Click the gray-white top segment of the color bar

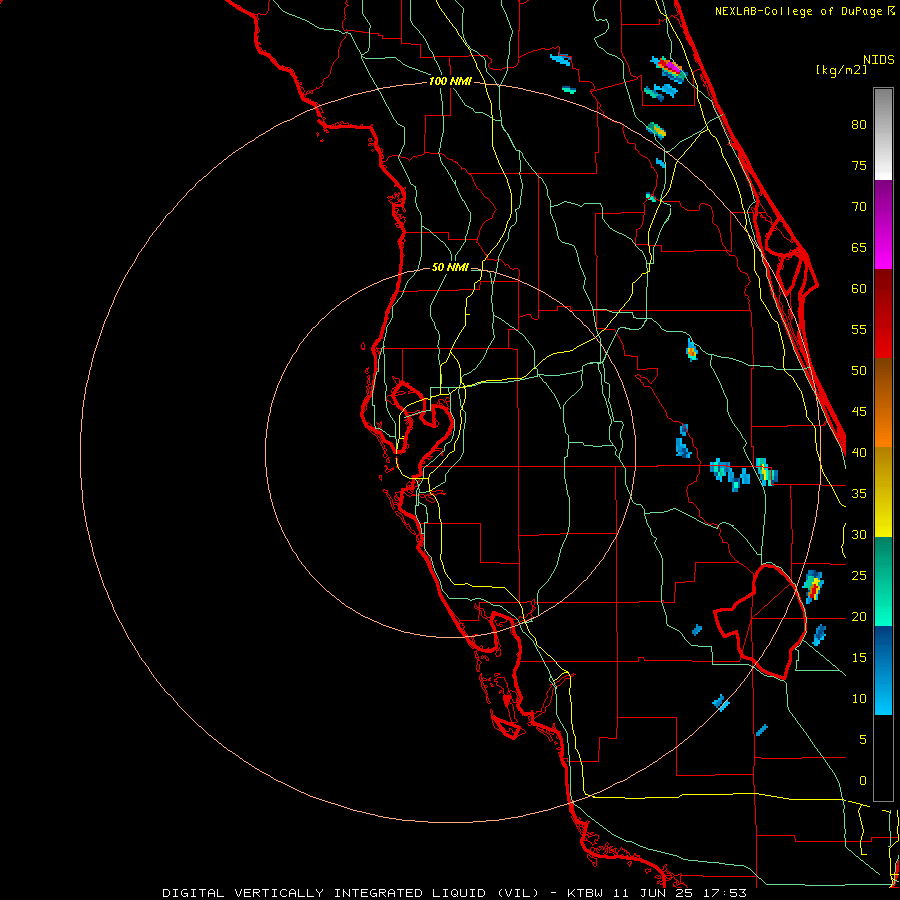click(x=883, y=134)
